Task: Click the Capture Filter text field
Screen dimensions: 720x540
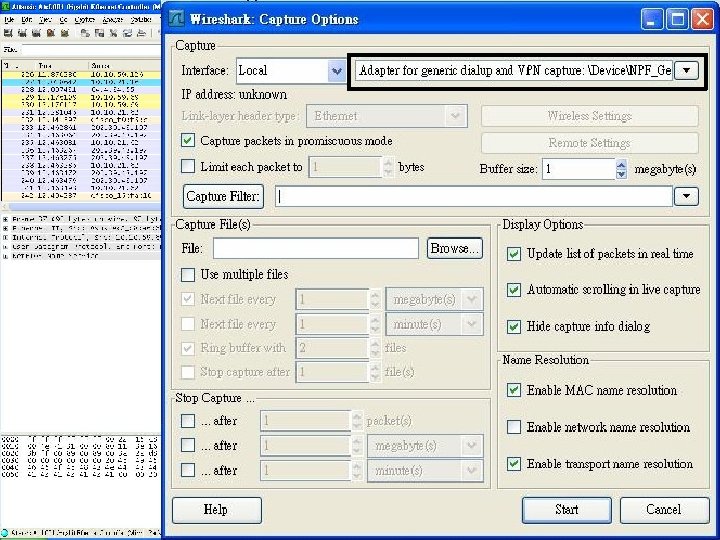Action: [474, 196]
